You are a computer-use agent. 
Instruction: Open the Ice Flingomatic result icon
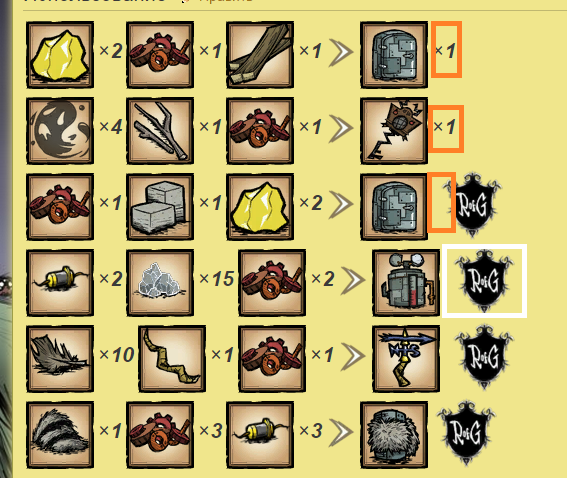point(406,282)
